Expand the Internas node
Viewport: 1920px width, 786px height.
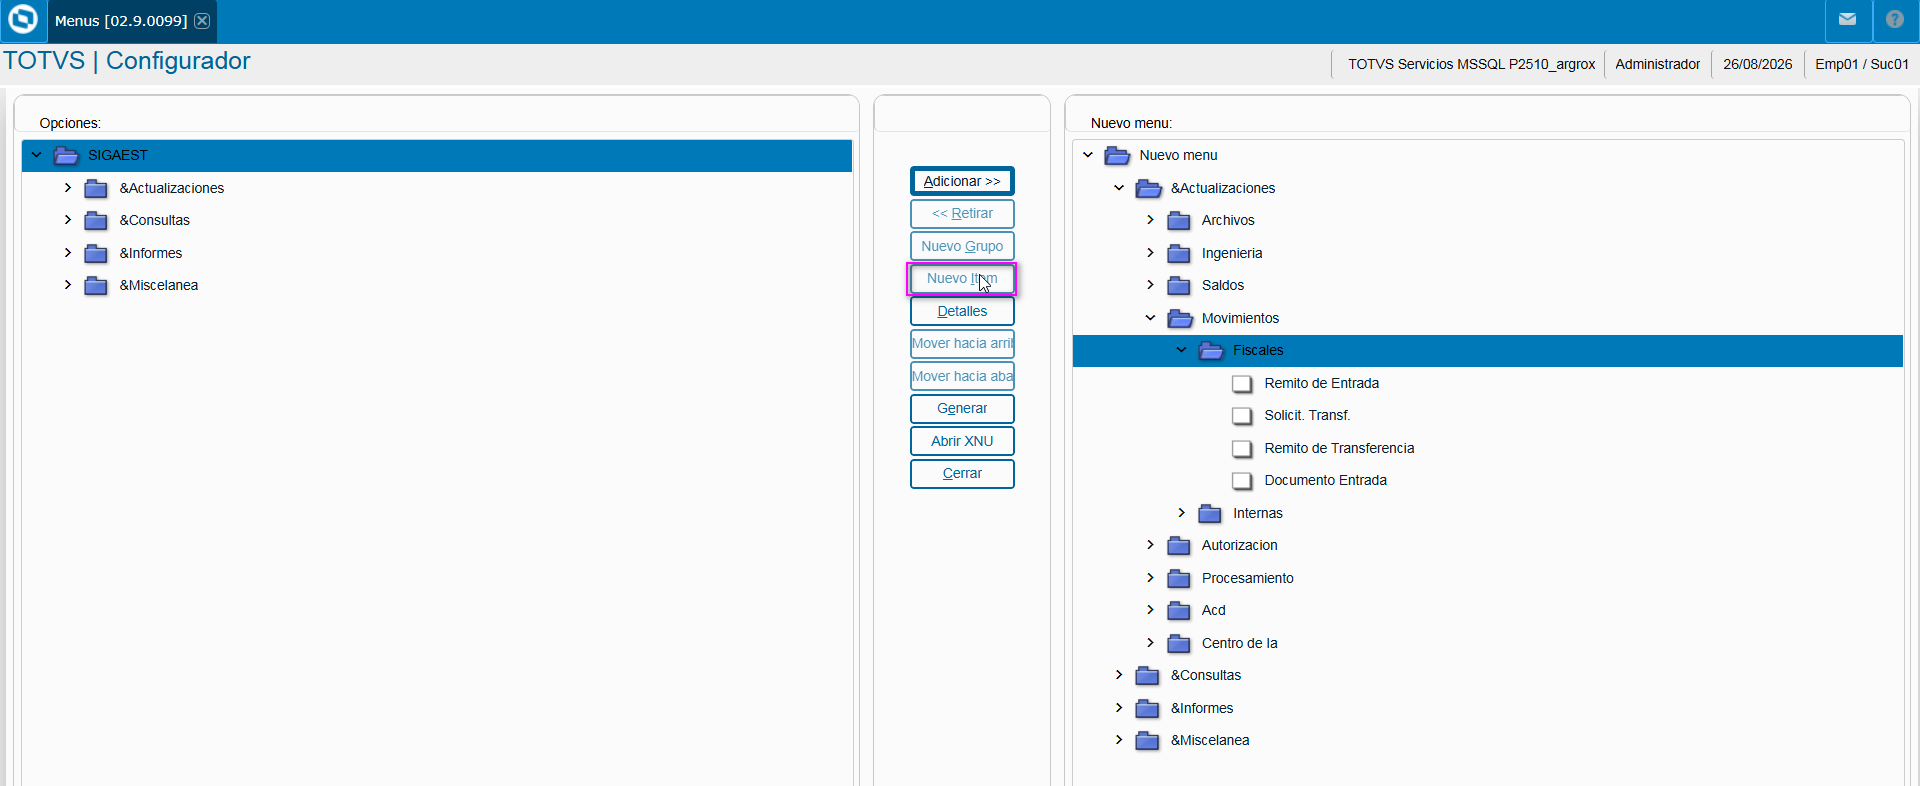pos(1182,513)
